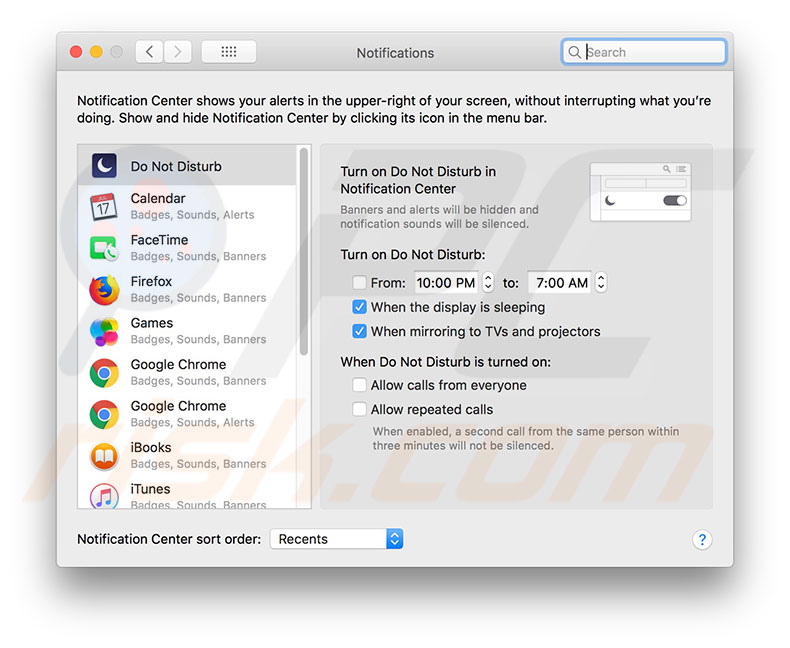Select the Calendar list row
The image size is (790, 648).
pyautogui.click(x=187, y=207)
